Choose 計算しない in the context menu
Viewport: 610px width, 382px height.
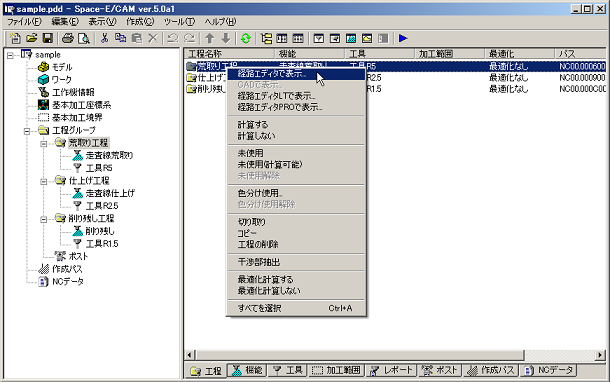(x=296, y=136)
